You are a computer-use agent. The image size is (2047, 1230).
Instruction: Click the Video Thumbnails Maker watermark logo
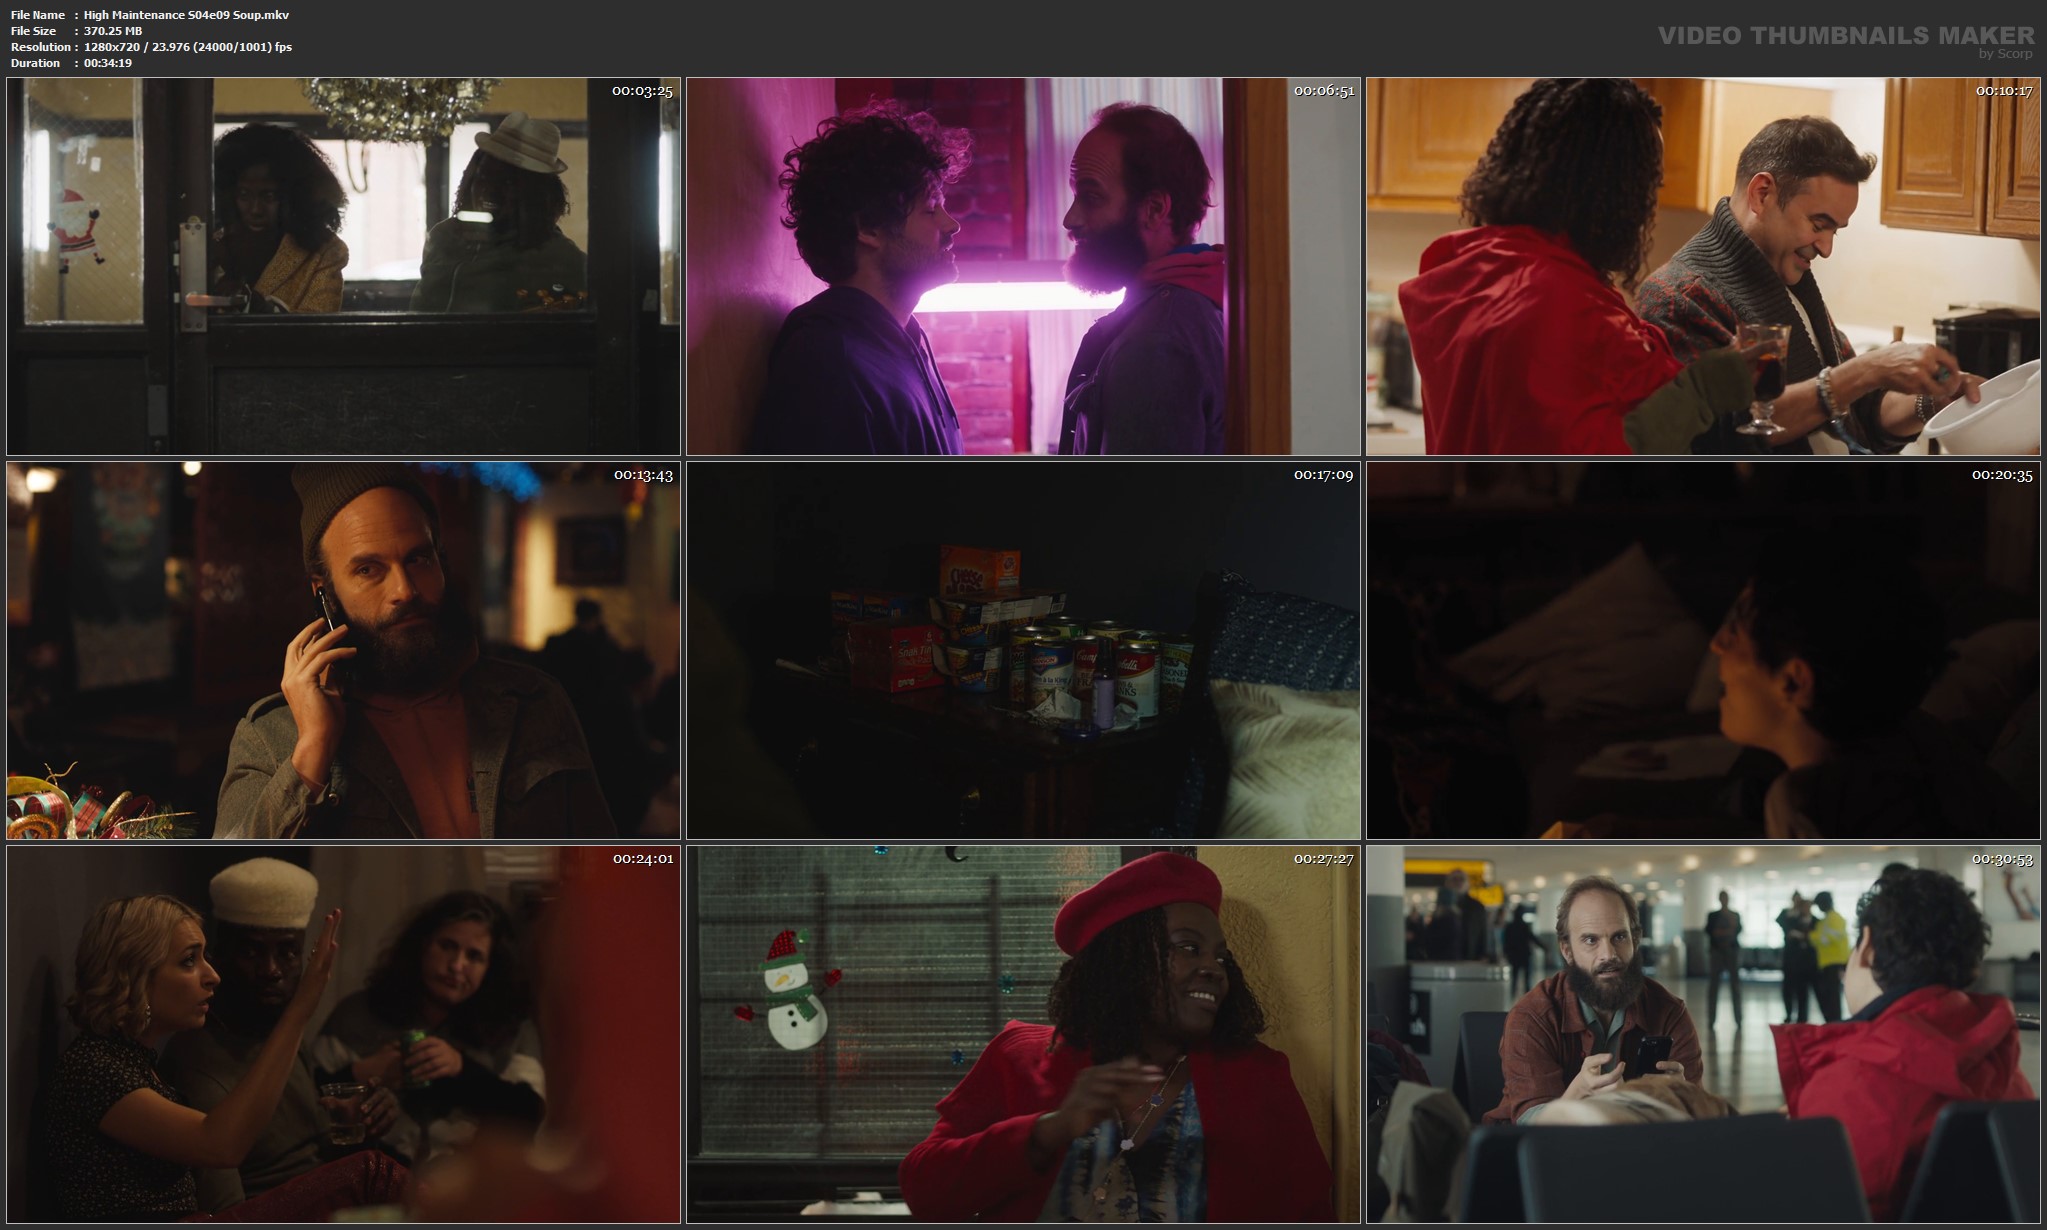[1845, 36]
